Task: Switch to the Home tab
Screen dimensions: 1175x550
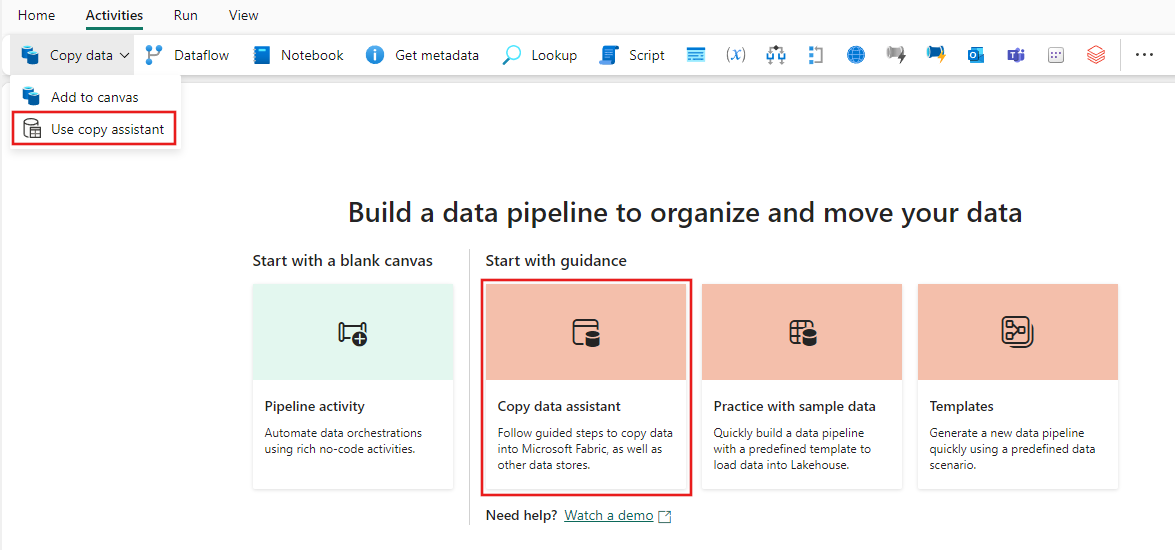Action: 36,15
